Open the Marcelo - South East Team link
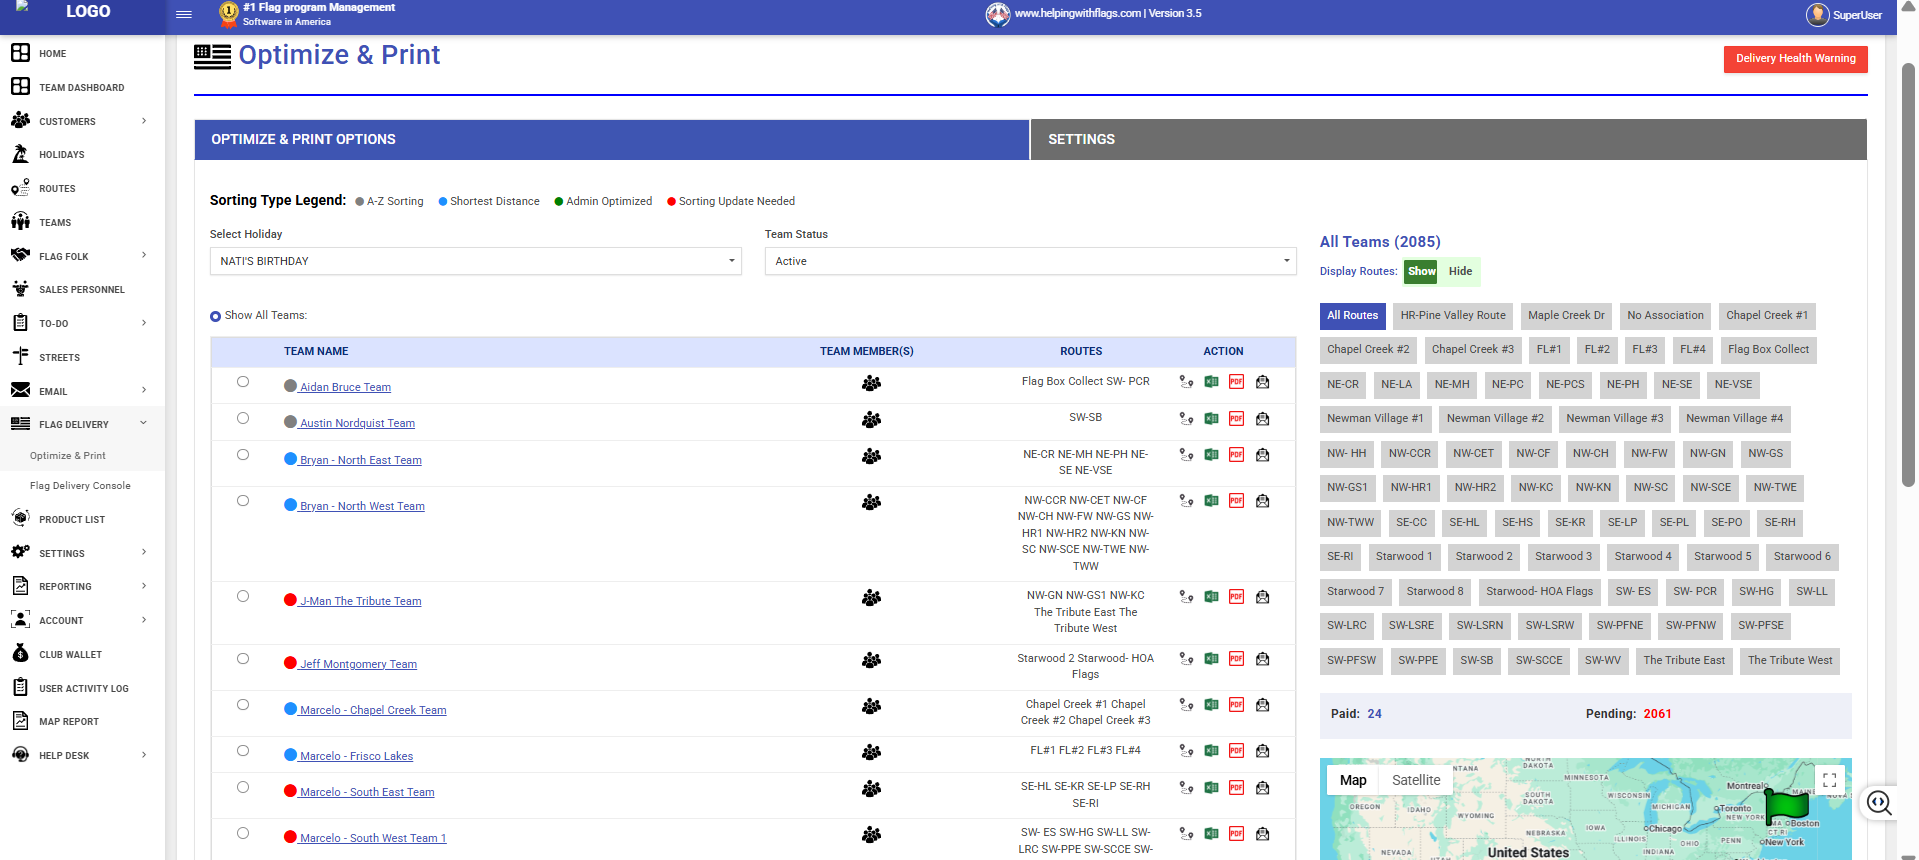The height and width of the screenshot is (860, 1919). (x=367, y=792)
